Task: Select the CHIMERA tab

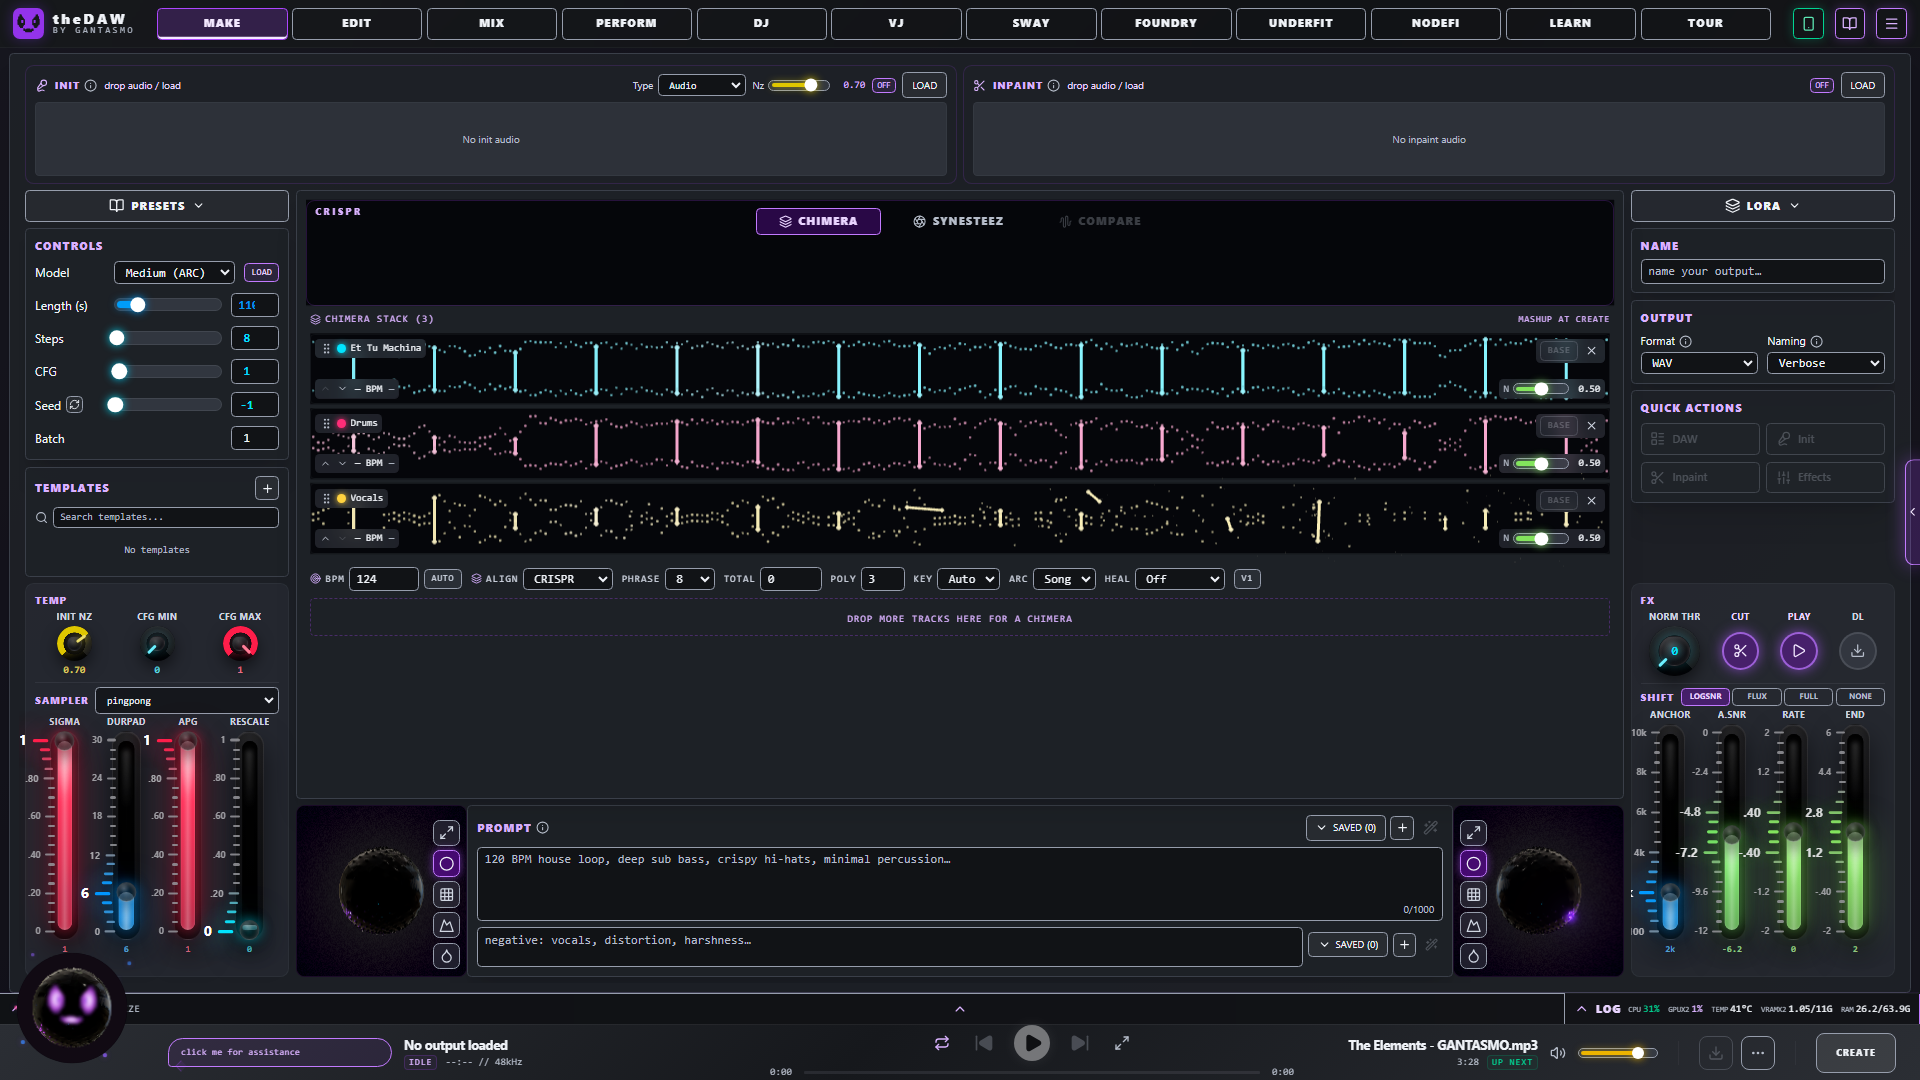Action: coord(818,221)
